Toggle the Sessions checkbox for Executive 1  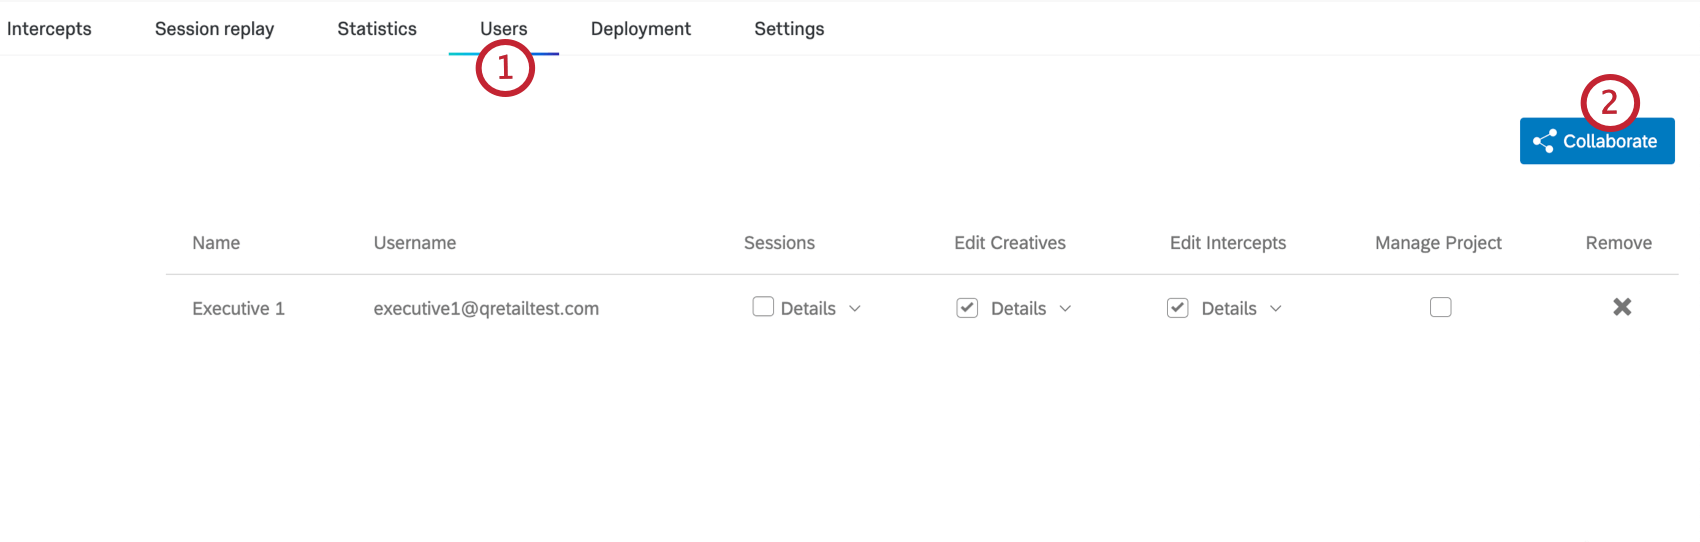point(763,307)
